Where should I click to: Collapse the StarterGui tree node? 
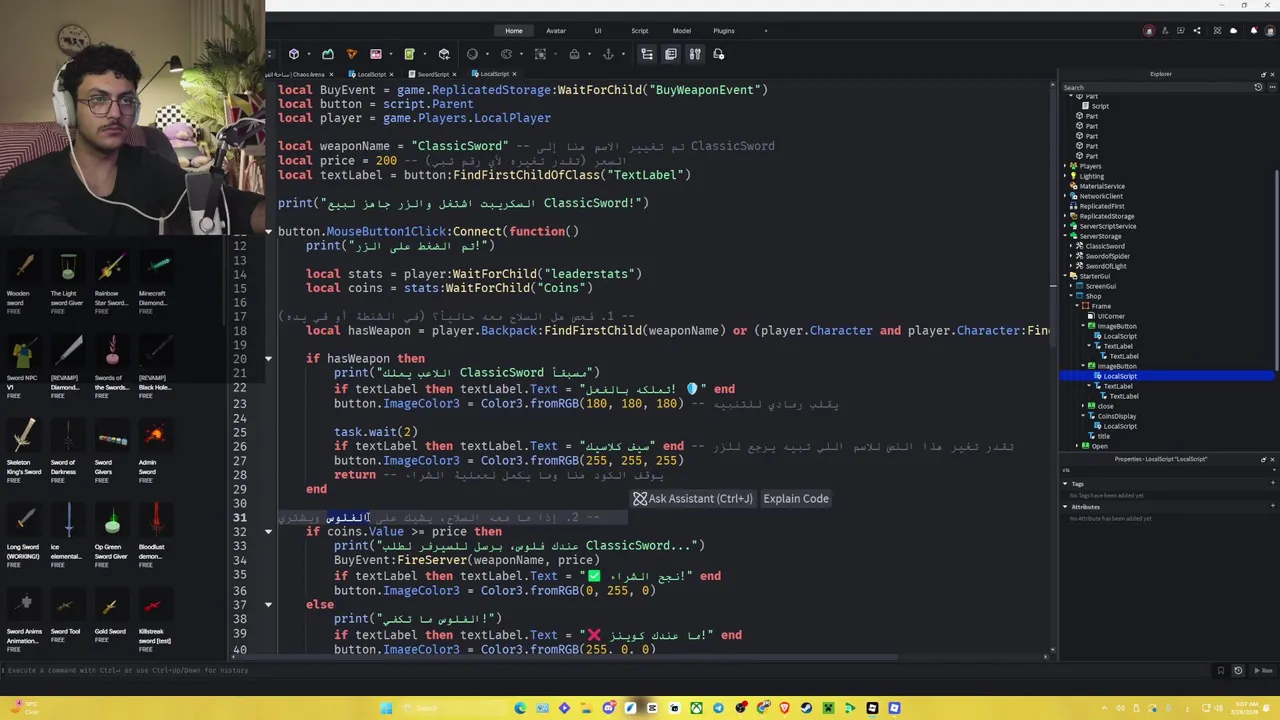[x=1065, y=276]
